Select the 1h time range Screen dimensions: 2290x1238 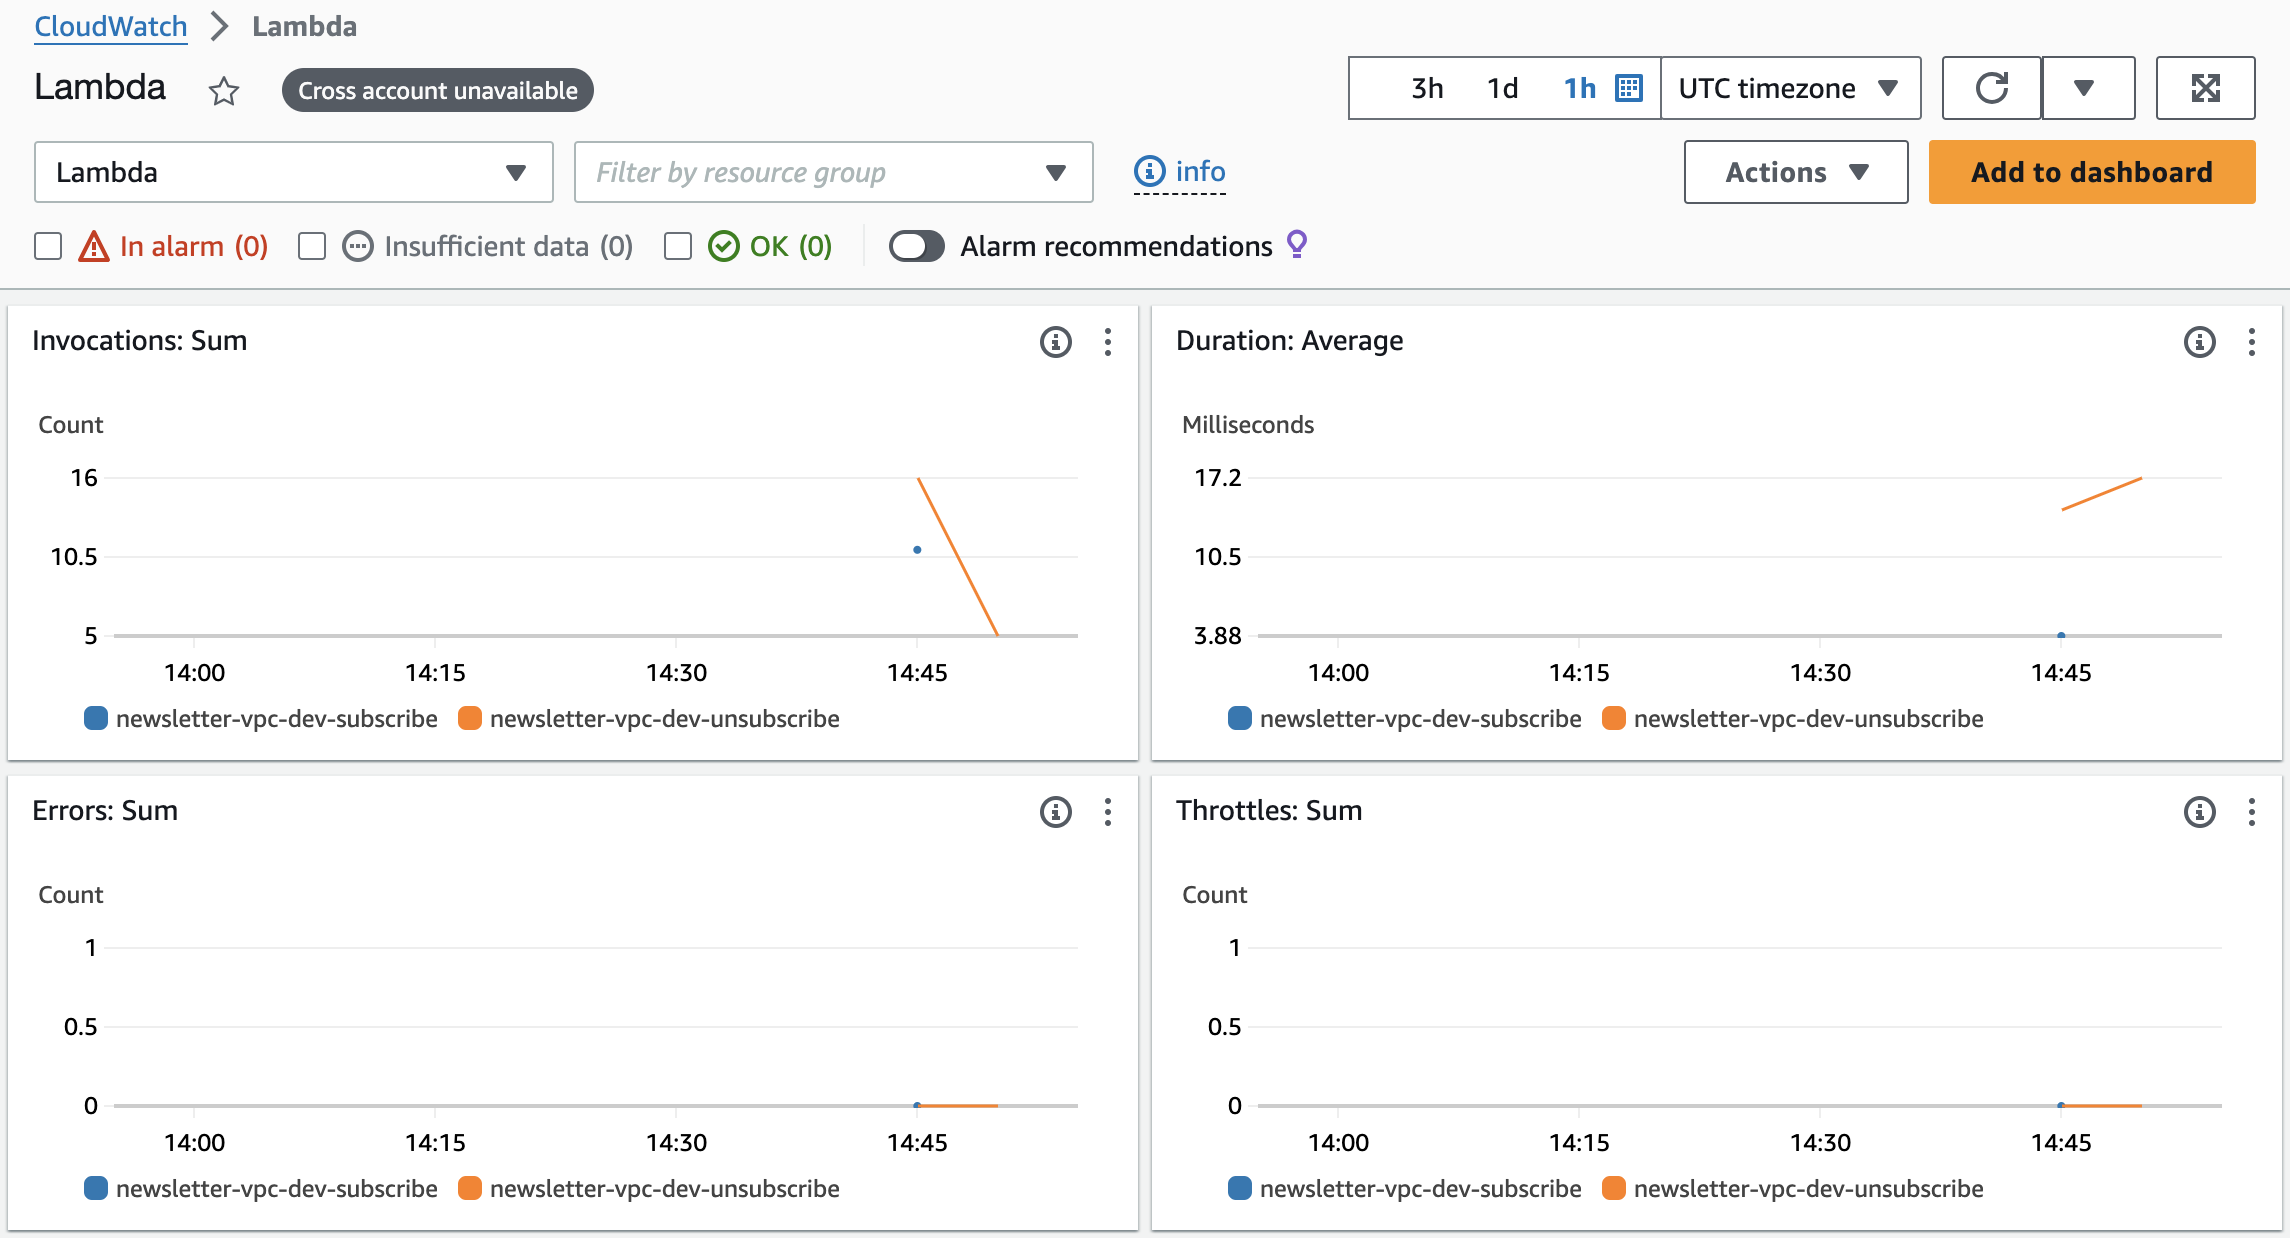point(1580,88)
